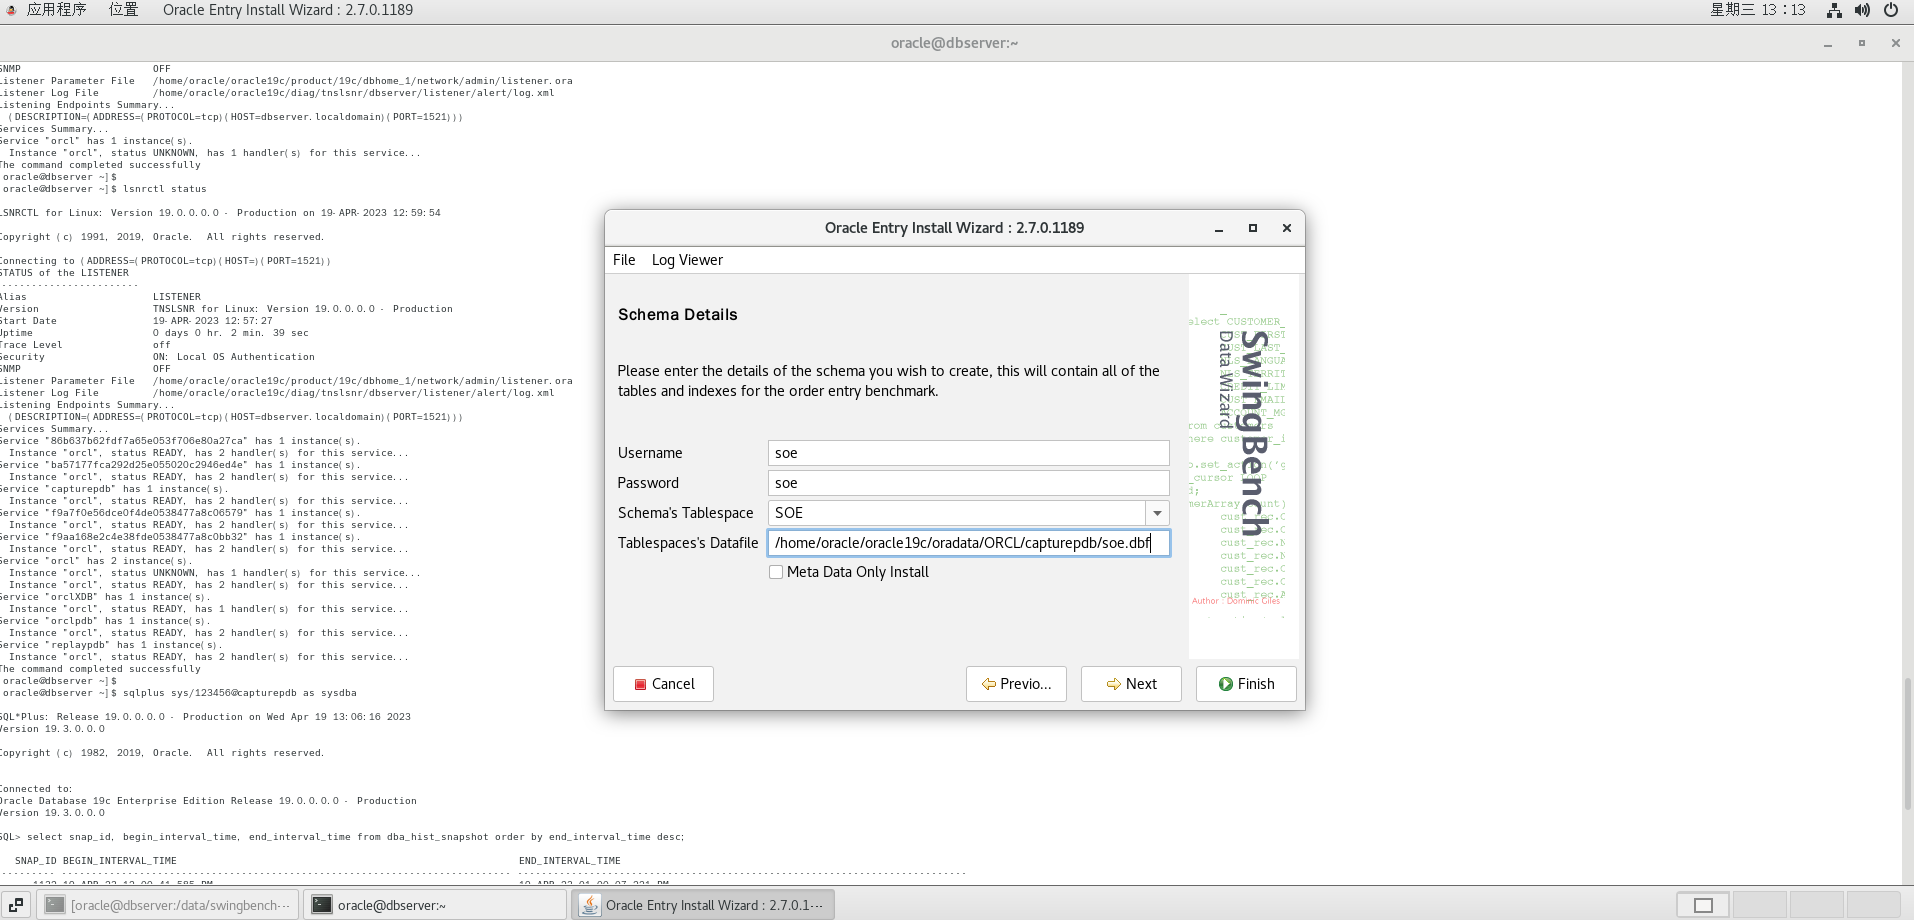Image resolution: width=1914 pixels, height=920 pixels.
Task: Maximize the oracle@dbserver terminal window
Action: tap(1862, 43)
